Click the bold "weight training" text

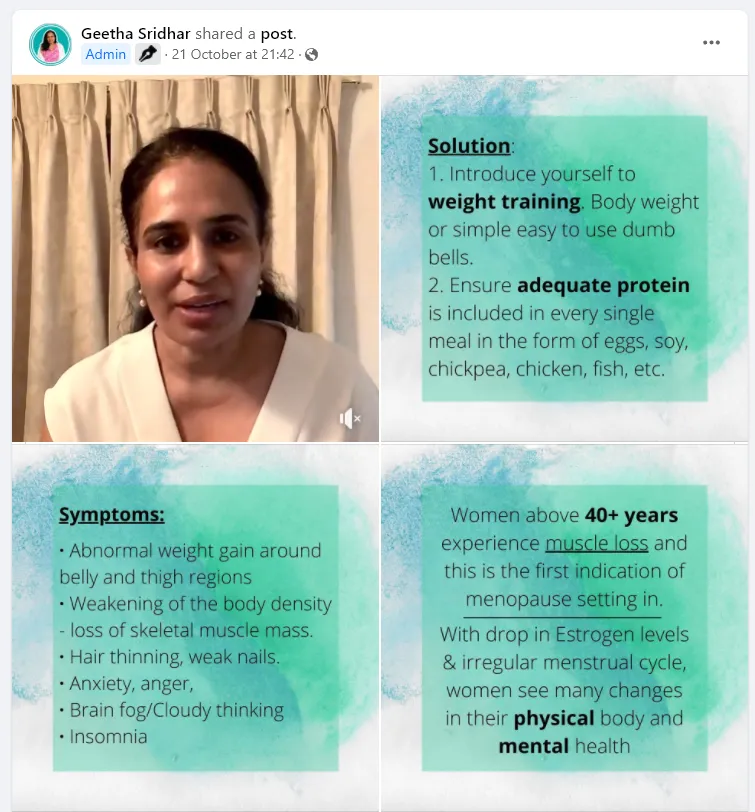504,202
